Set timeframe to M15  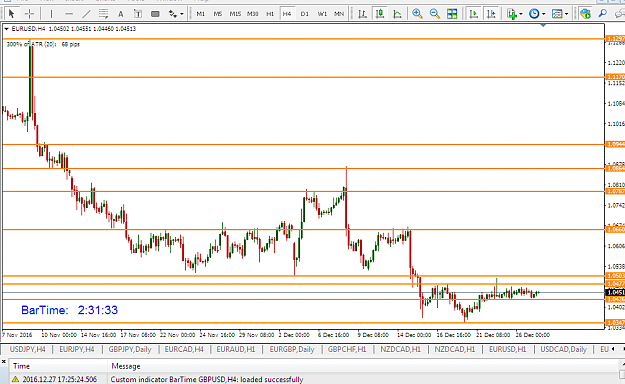235,14
